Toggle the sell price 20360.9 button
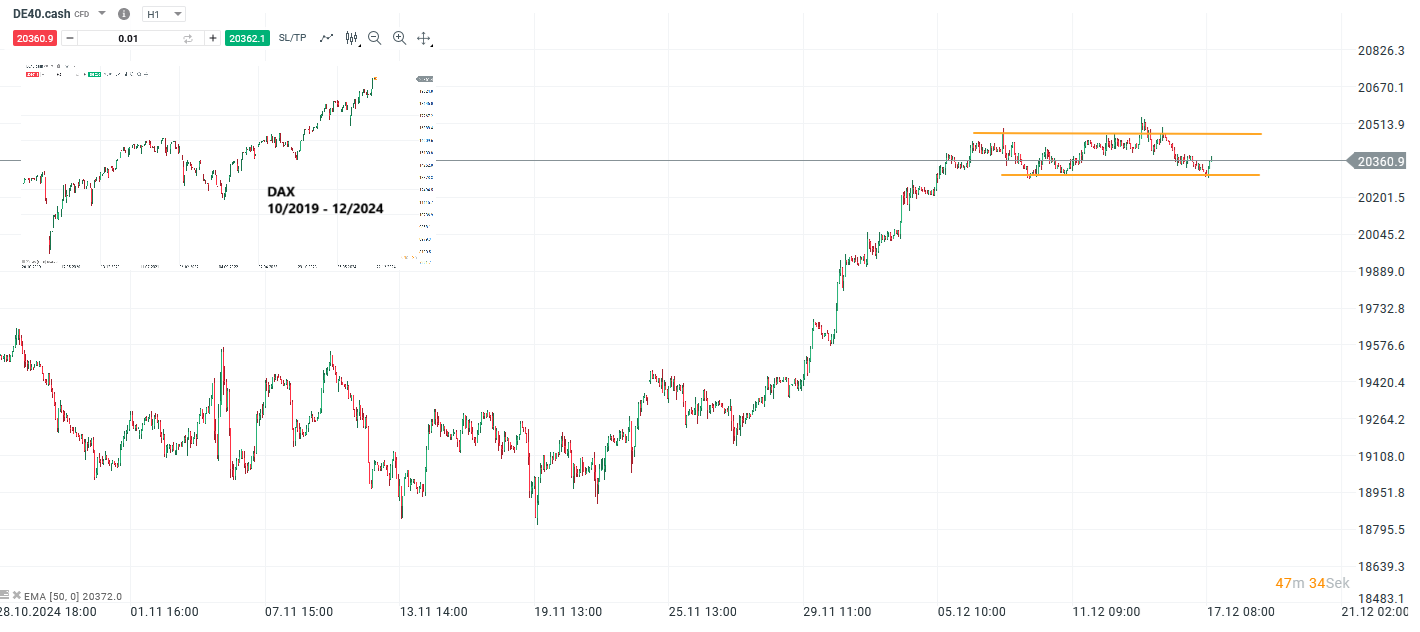This screenshot has height=632, width=1420. pyautogui.click(x=36, y=38)
